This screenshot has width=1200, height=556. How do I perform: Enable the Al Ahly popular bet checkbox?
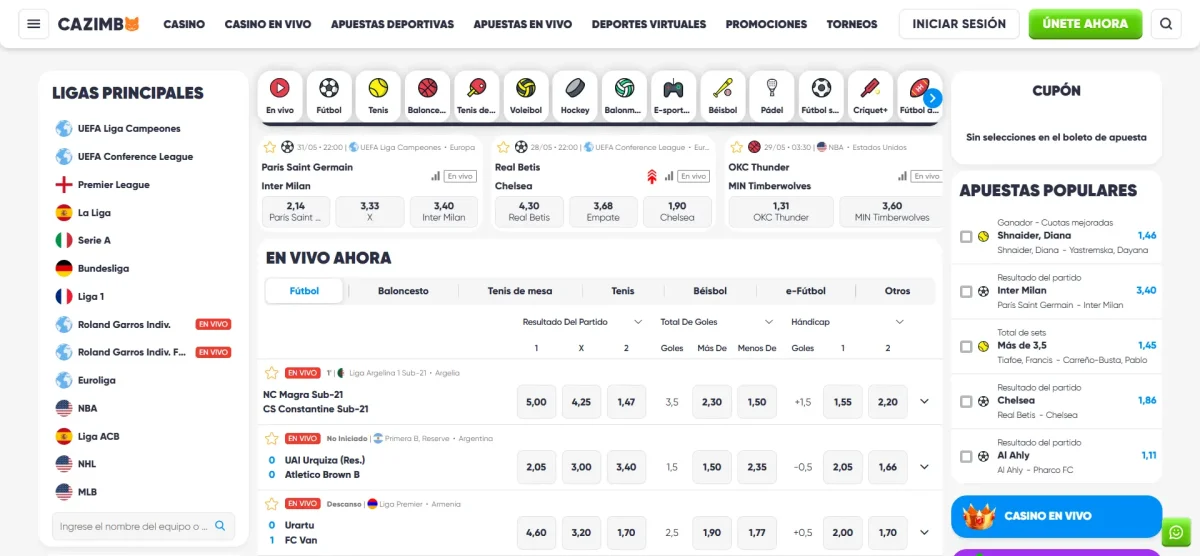(x=966, y=457)
